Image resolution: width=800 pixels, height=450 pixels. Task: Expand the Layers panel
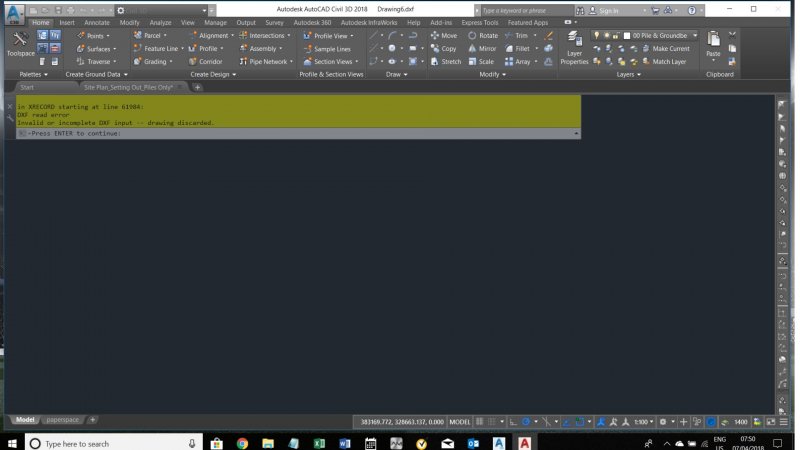628,74
